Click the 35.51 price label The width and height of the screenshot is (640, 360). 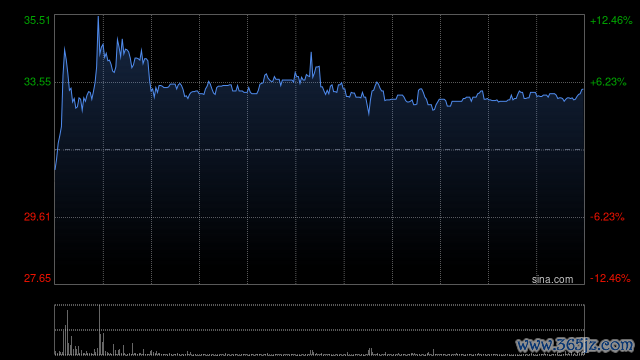coord(37,20)
